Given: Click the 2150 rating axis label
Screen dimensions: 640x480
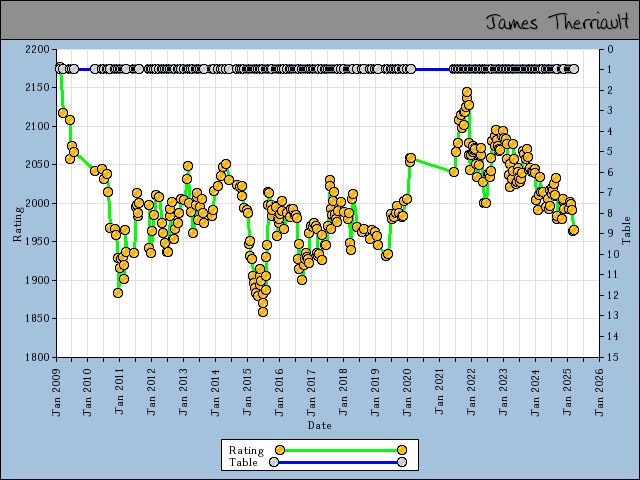Looking at the screenshot, I should (x=37, y=88).
